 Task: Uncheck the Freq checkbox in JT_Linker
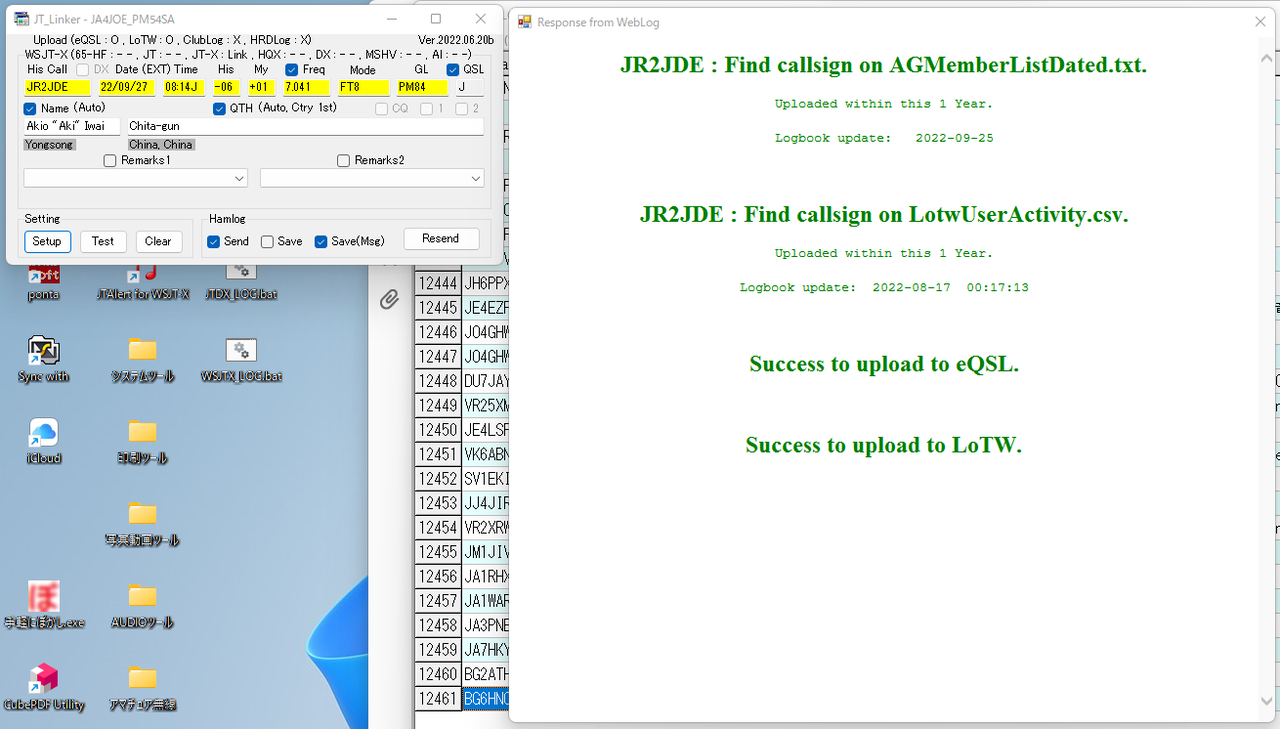pos(291,70)
